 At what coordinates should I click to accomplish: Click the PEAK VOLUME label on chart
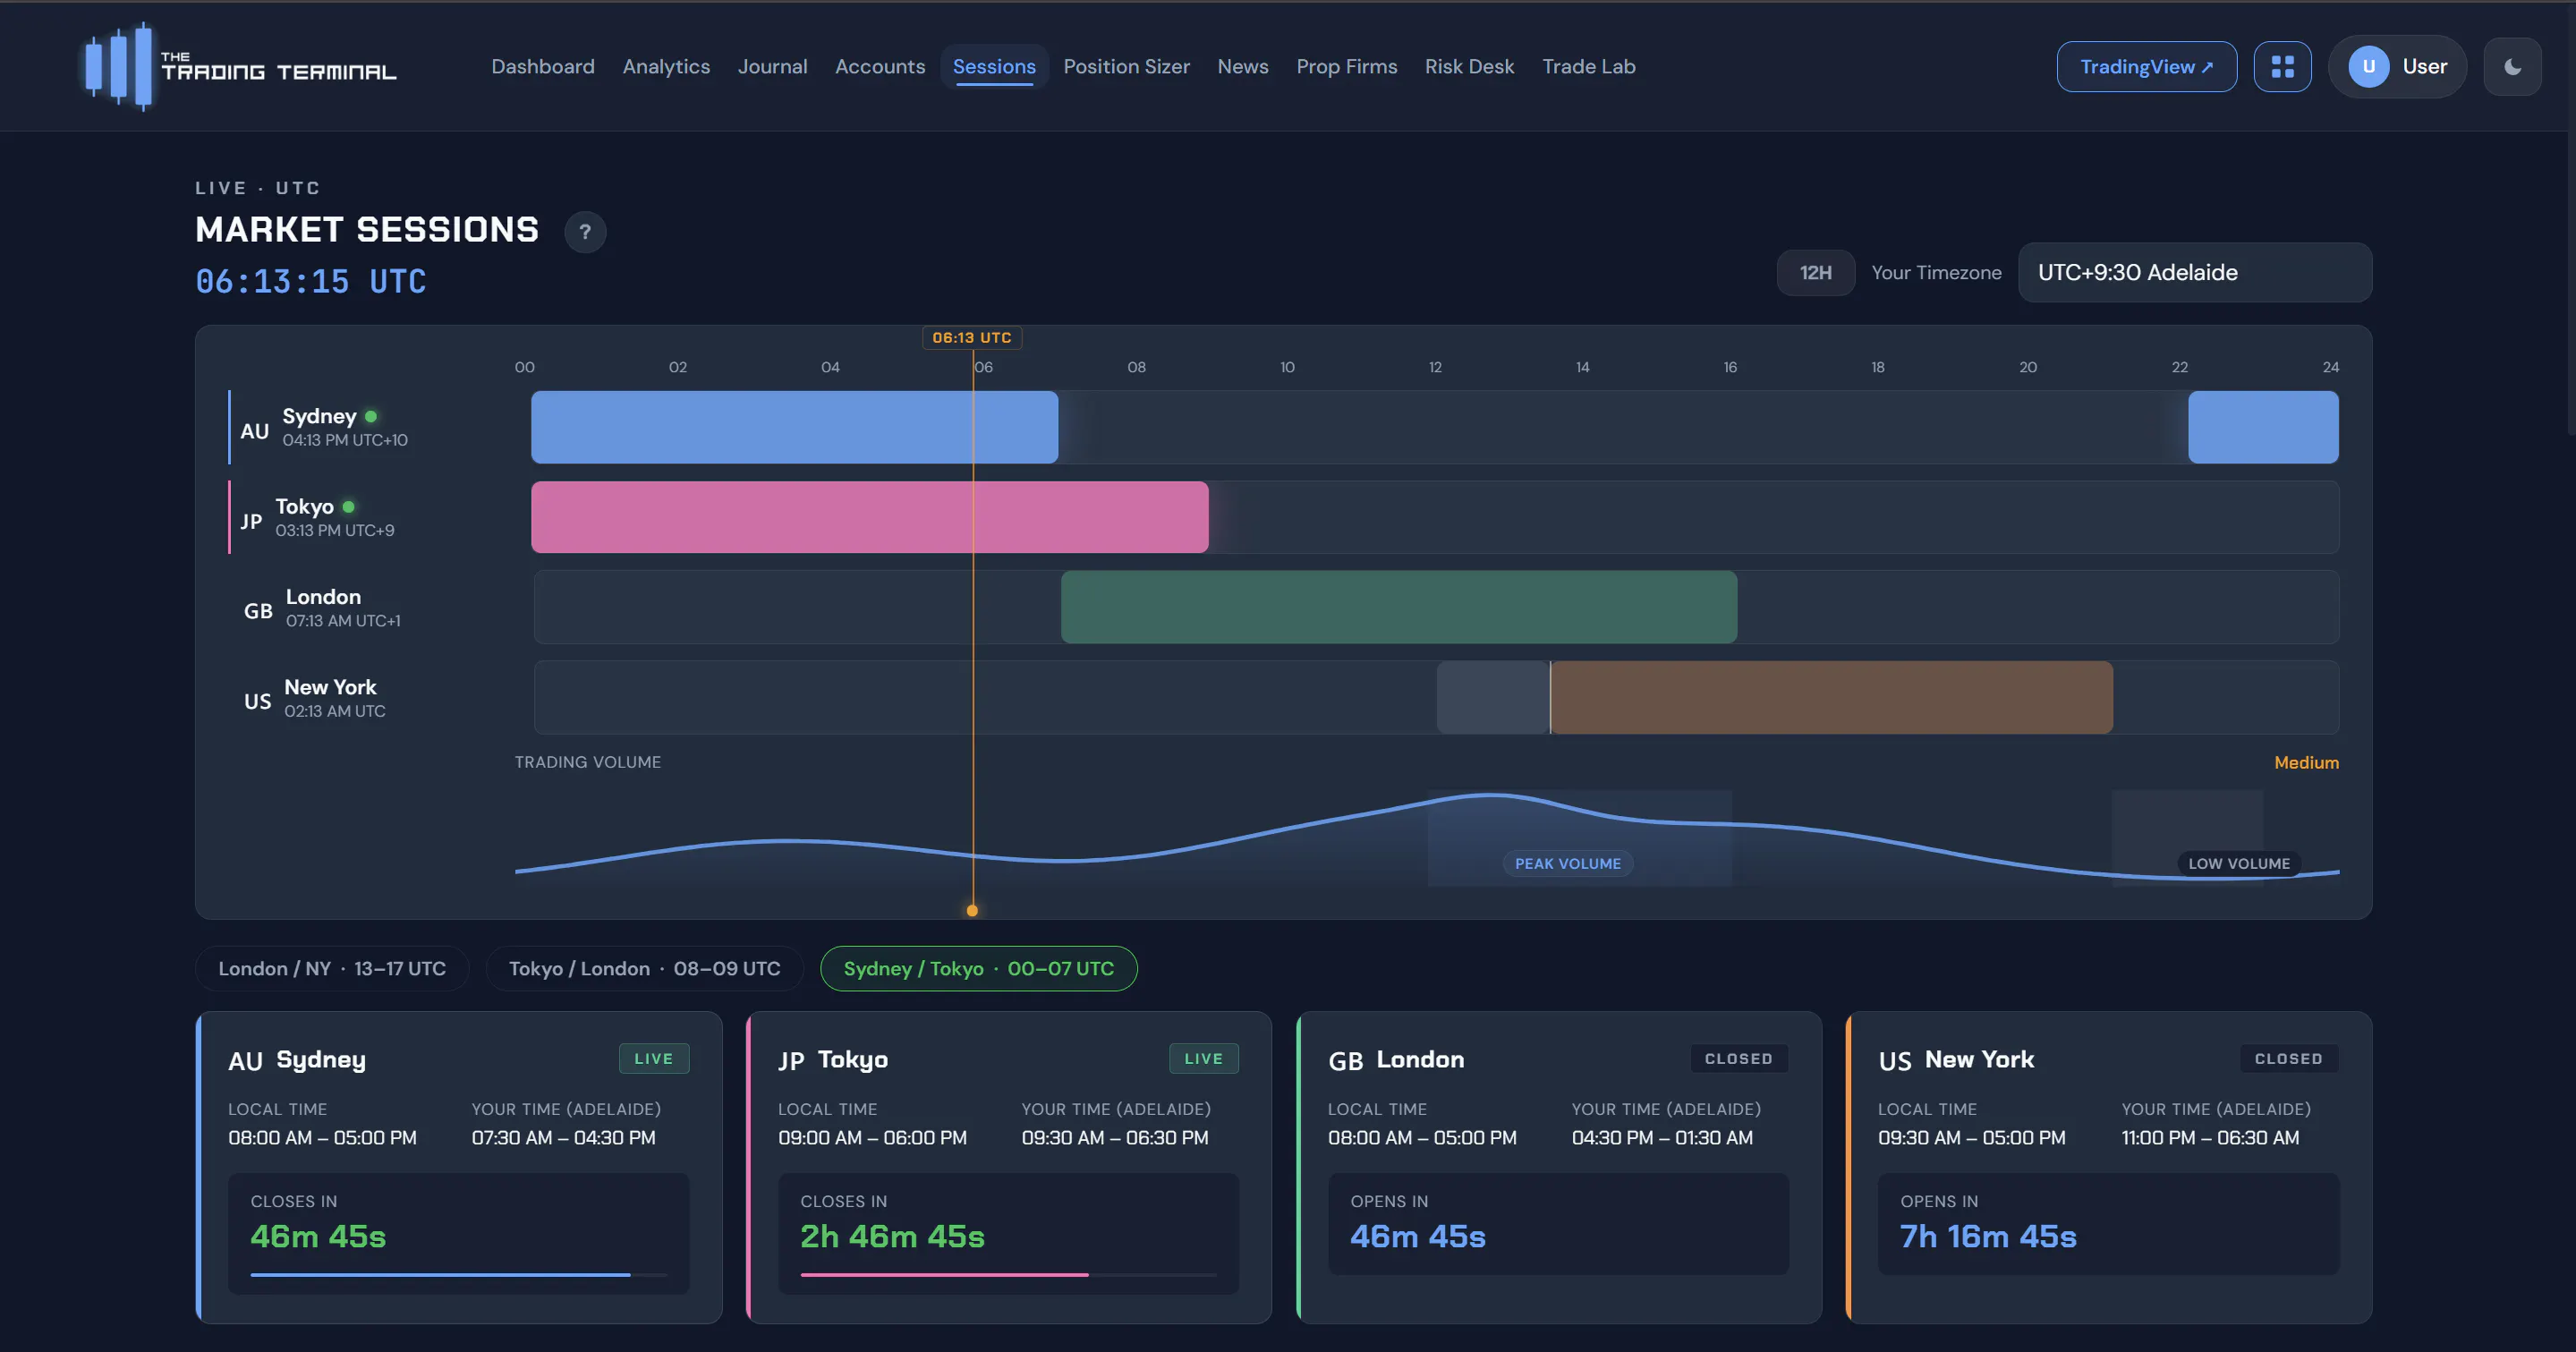coord(1567,863)
